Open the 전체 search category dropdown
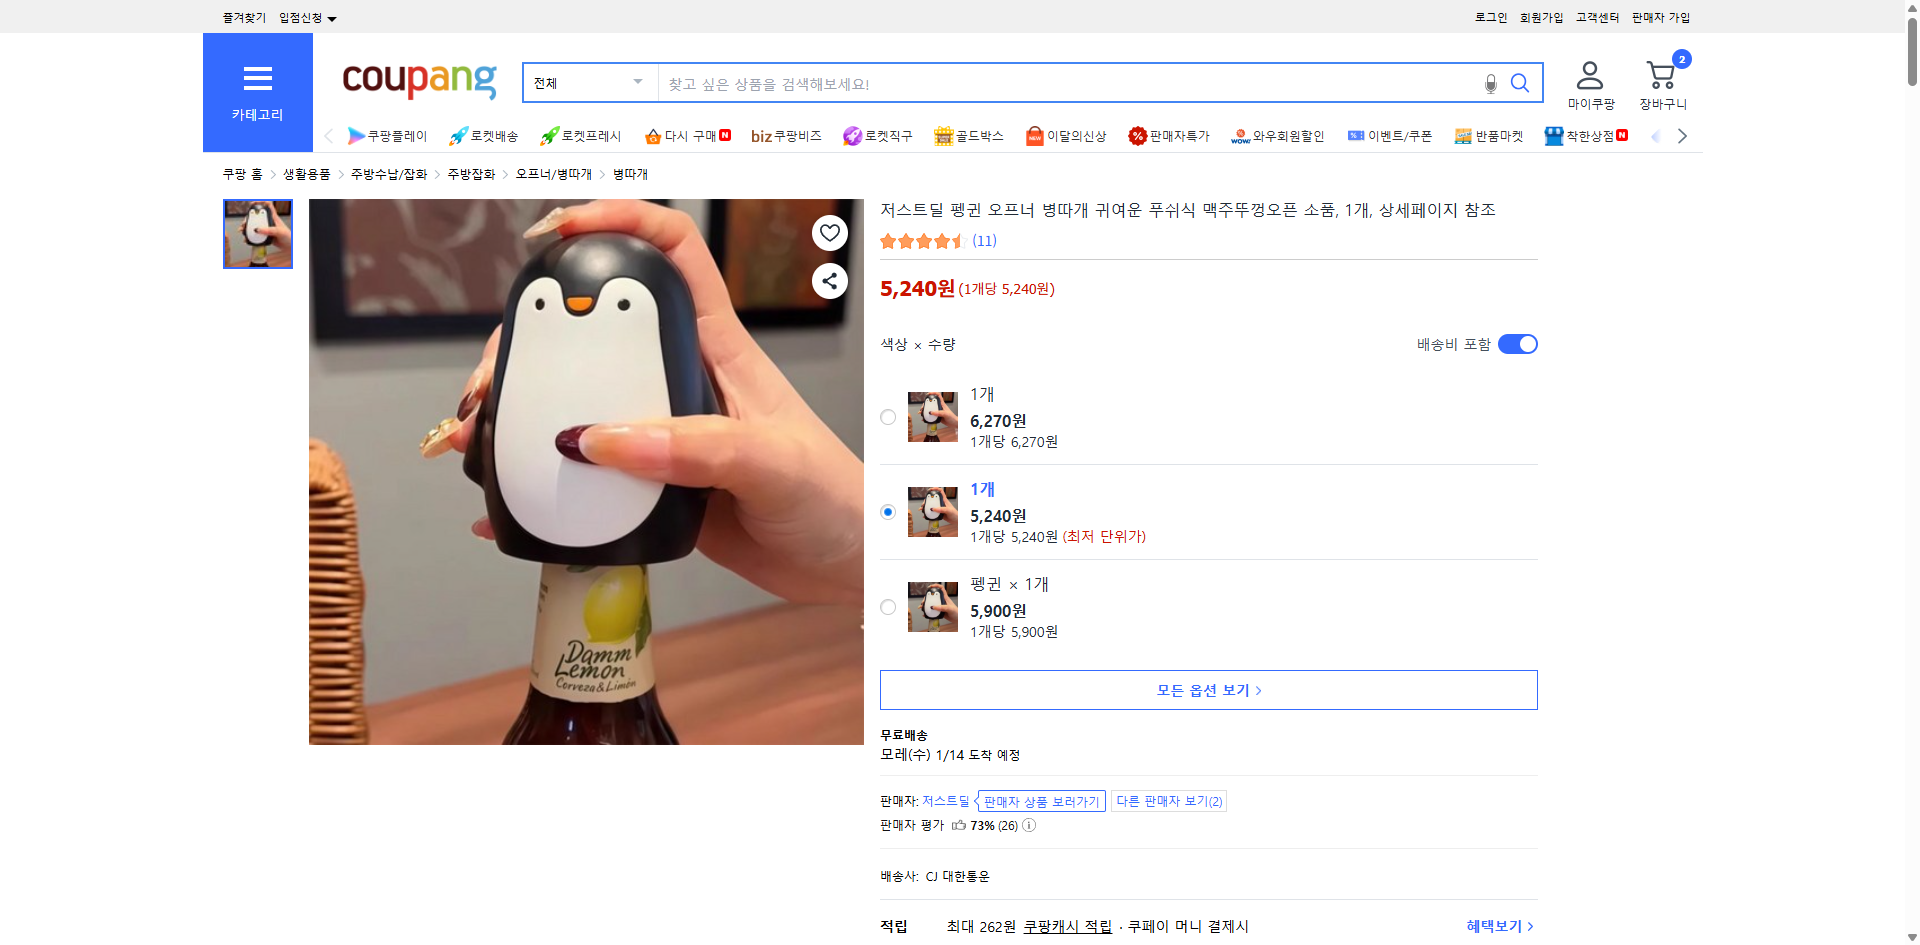 click(x=589, y=83)
